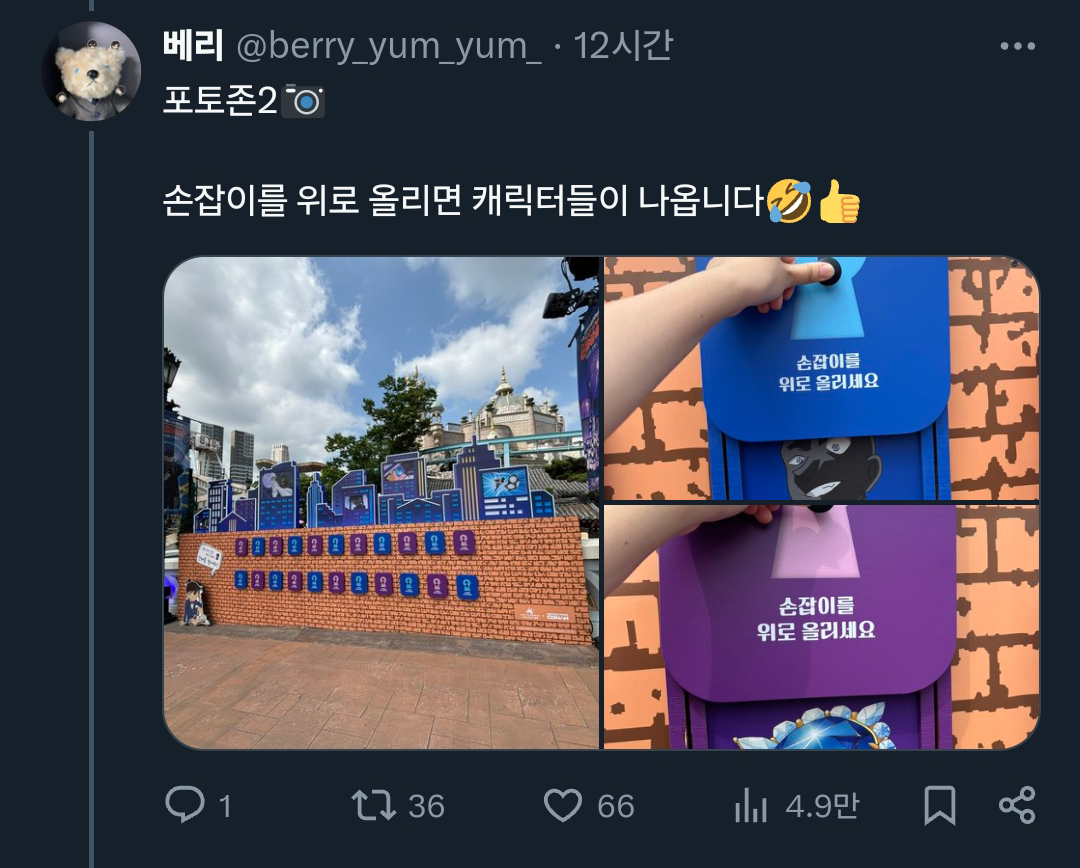Image resolution: width=1080 pixels, height=868 pixels.
Task: Open the 12시간 timestamp link
Action: tap(623, 46)
